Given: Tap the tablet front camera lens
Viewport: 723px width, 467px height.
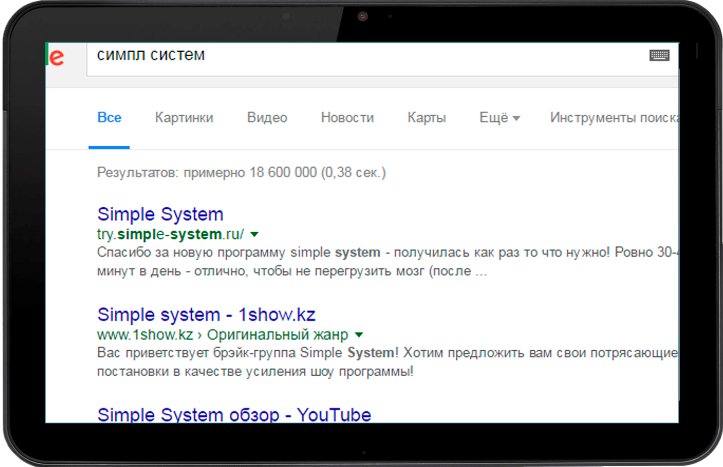Looking at the screenshot, I should (363, 17).
